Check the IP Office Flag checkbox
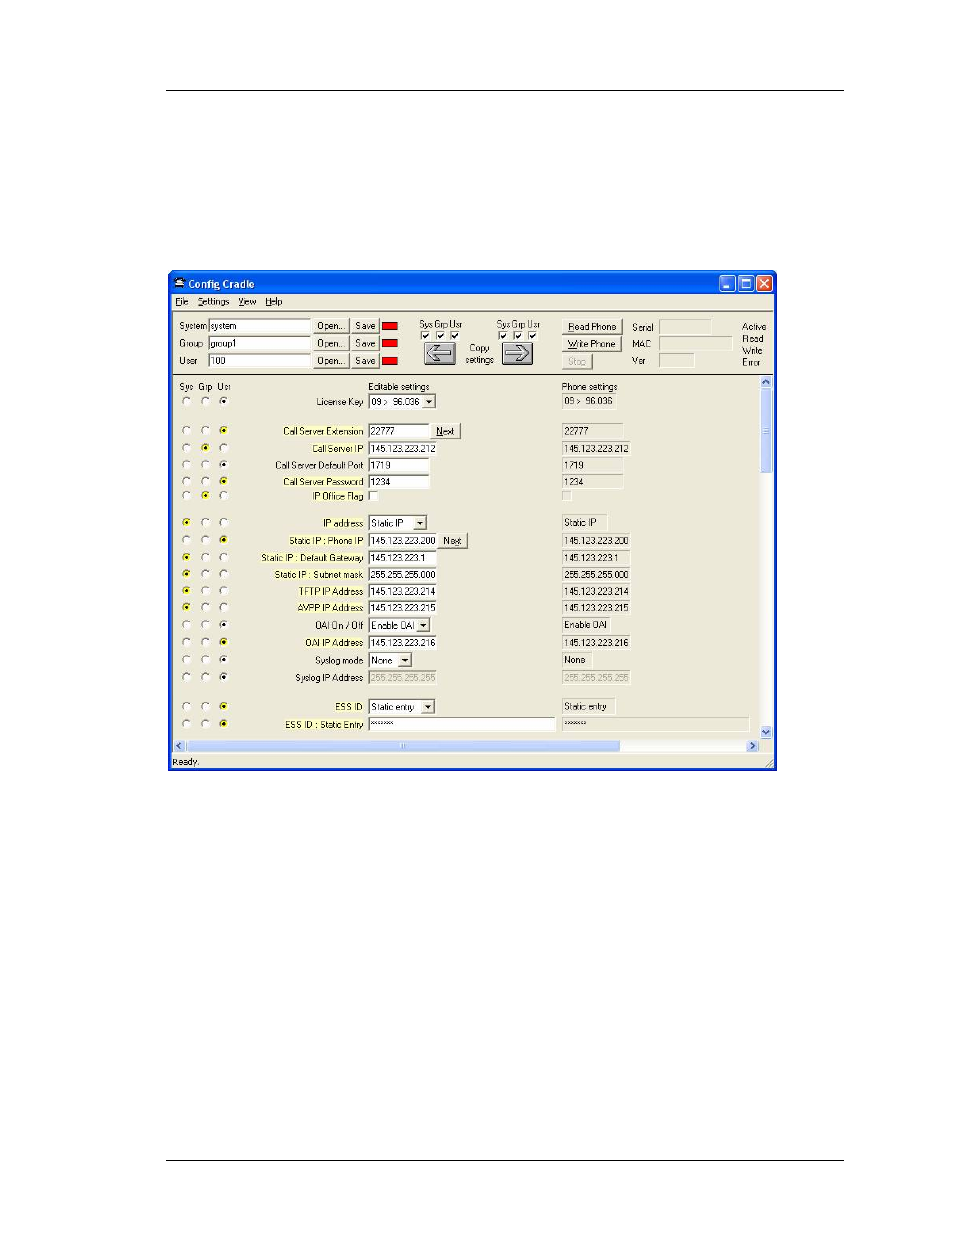The height and width of the screenshot is (1235, 954). 373,496
